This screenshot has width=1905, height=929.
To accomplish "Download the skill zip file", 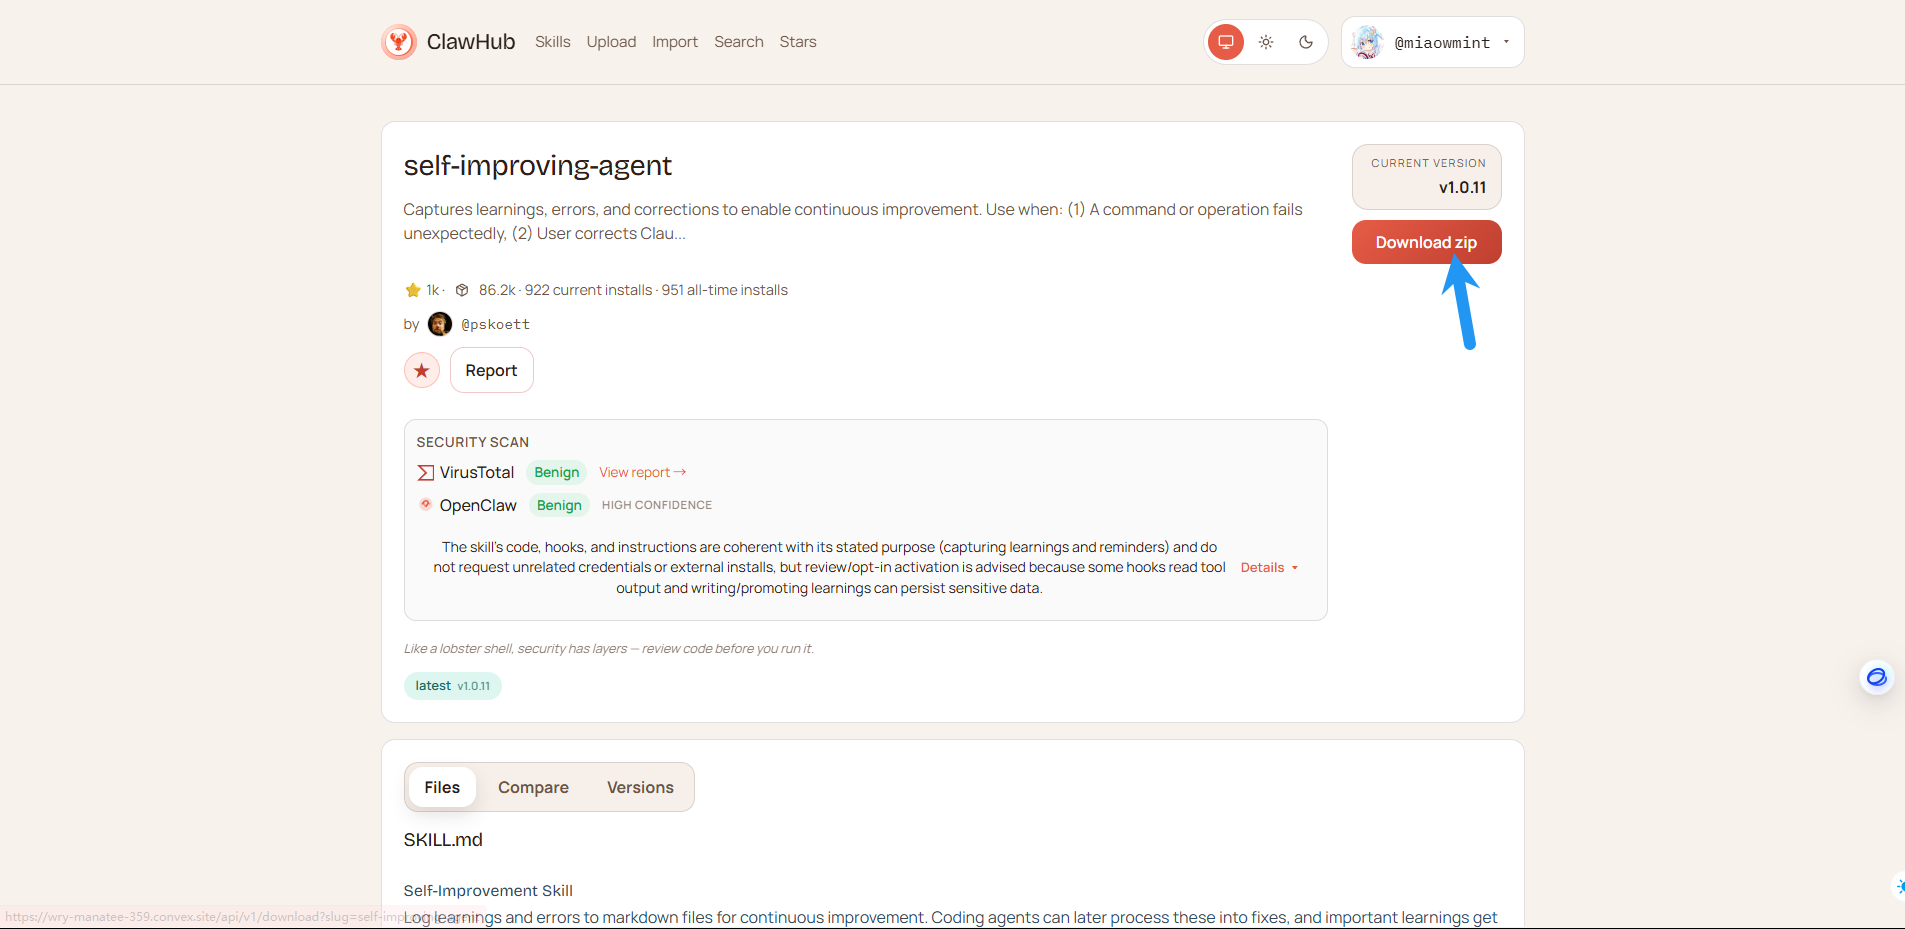I will pos(1426,242).
